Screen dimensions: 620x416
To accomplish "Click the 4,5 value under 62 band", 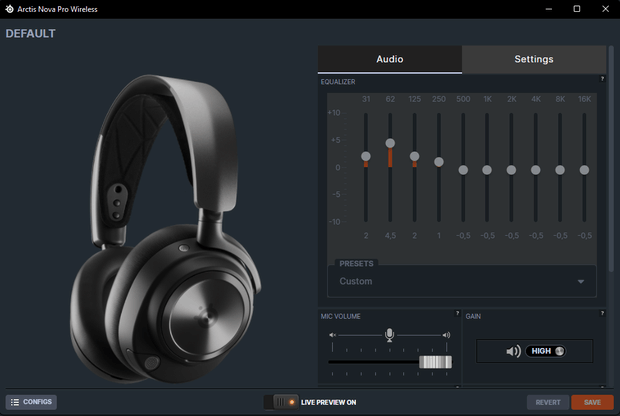I will (390, 236).
